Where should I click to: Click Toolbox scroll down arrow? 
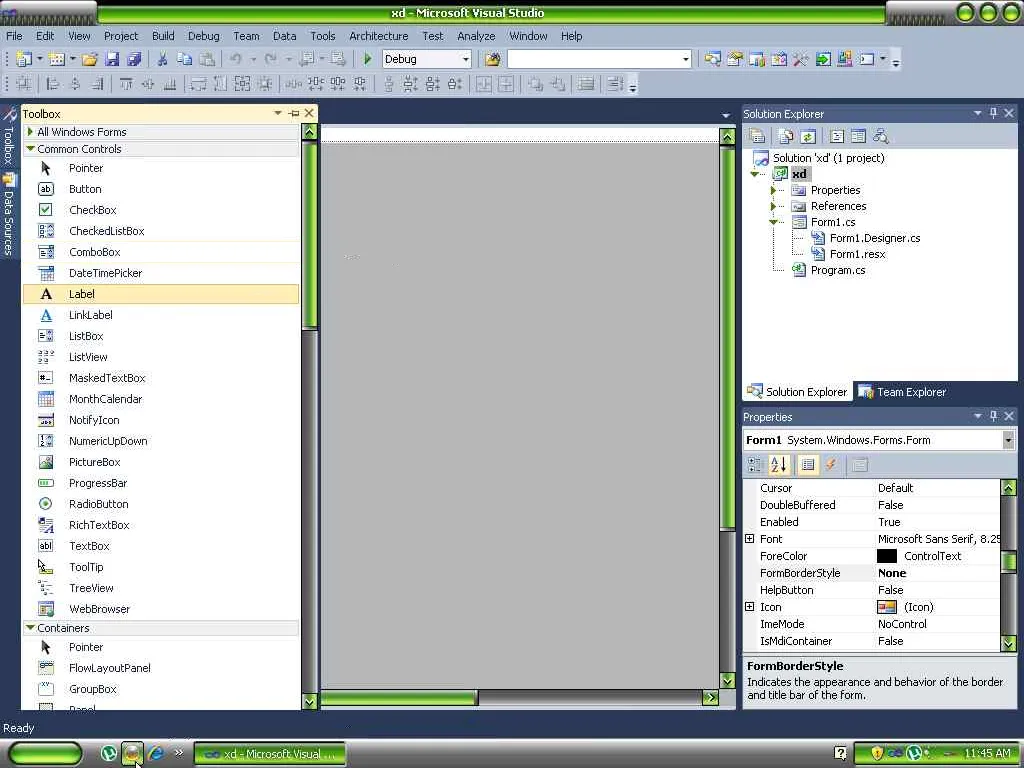coord(310,701)
